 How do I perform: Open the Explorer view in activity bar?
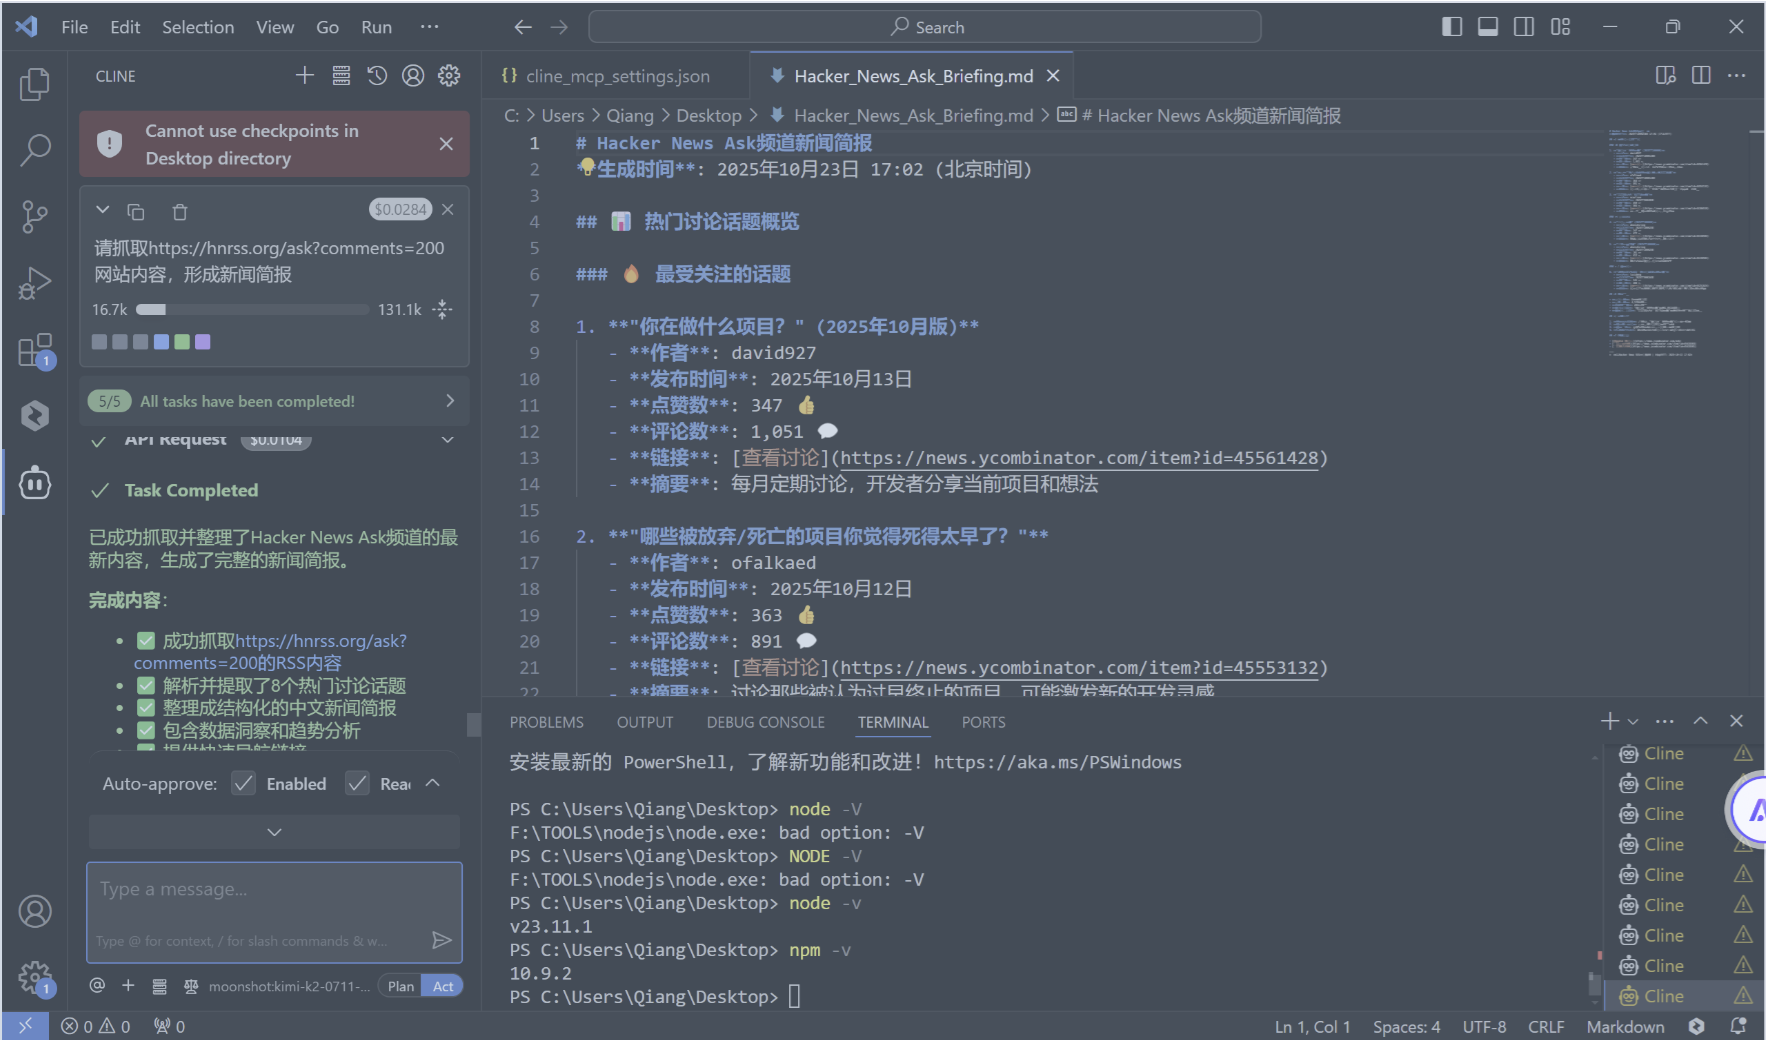click(x=35, y=84)
